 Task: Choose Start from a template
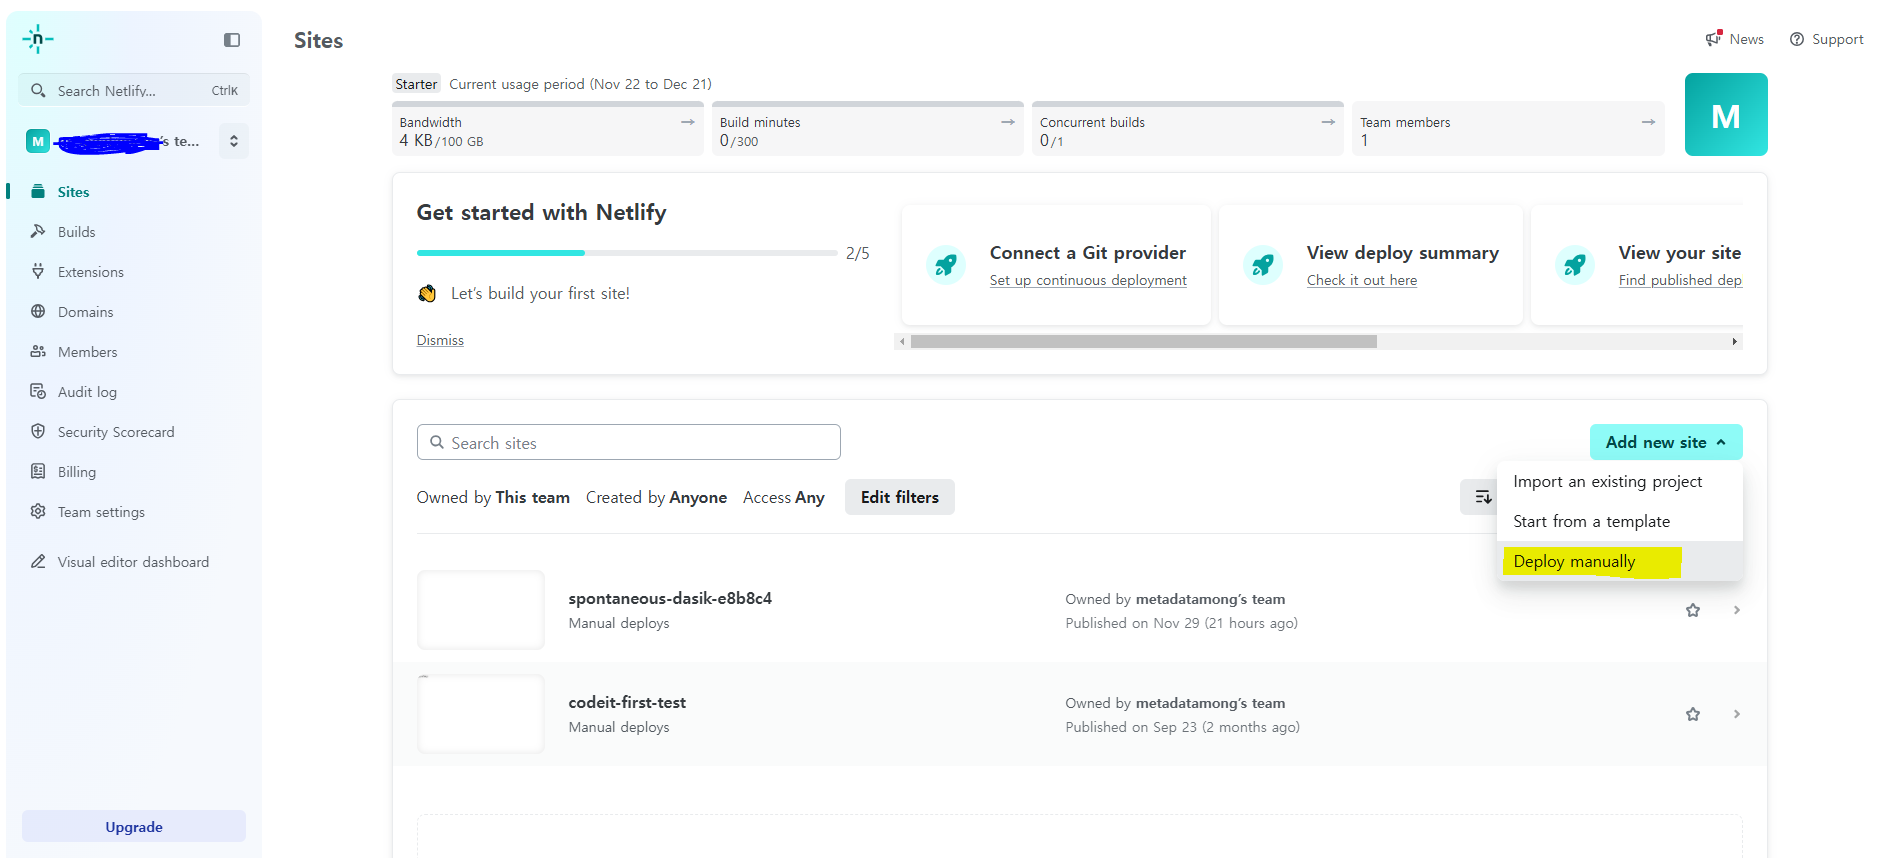(x=1620, y=521)
